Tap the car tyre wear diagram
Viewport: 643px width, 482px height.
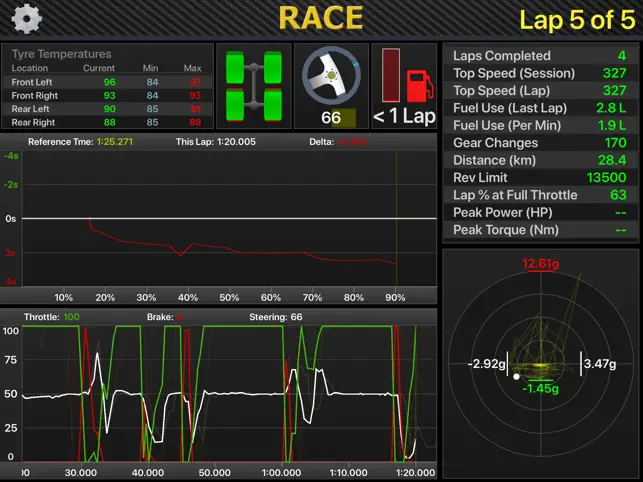[x=254, y=86]
